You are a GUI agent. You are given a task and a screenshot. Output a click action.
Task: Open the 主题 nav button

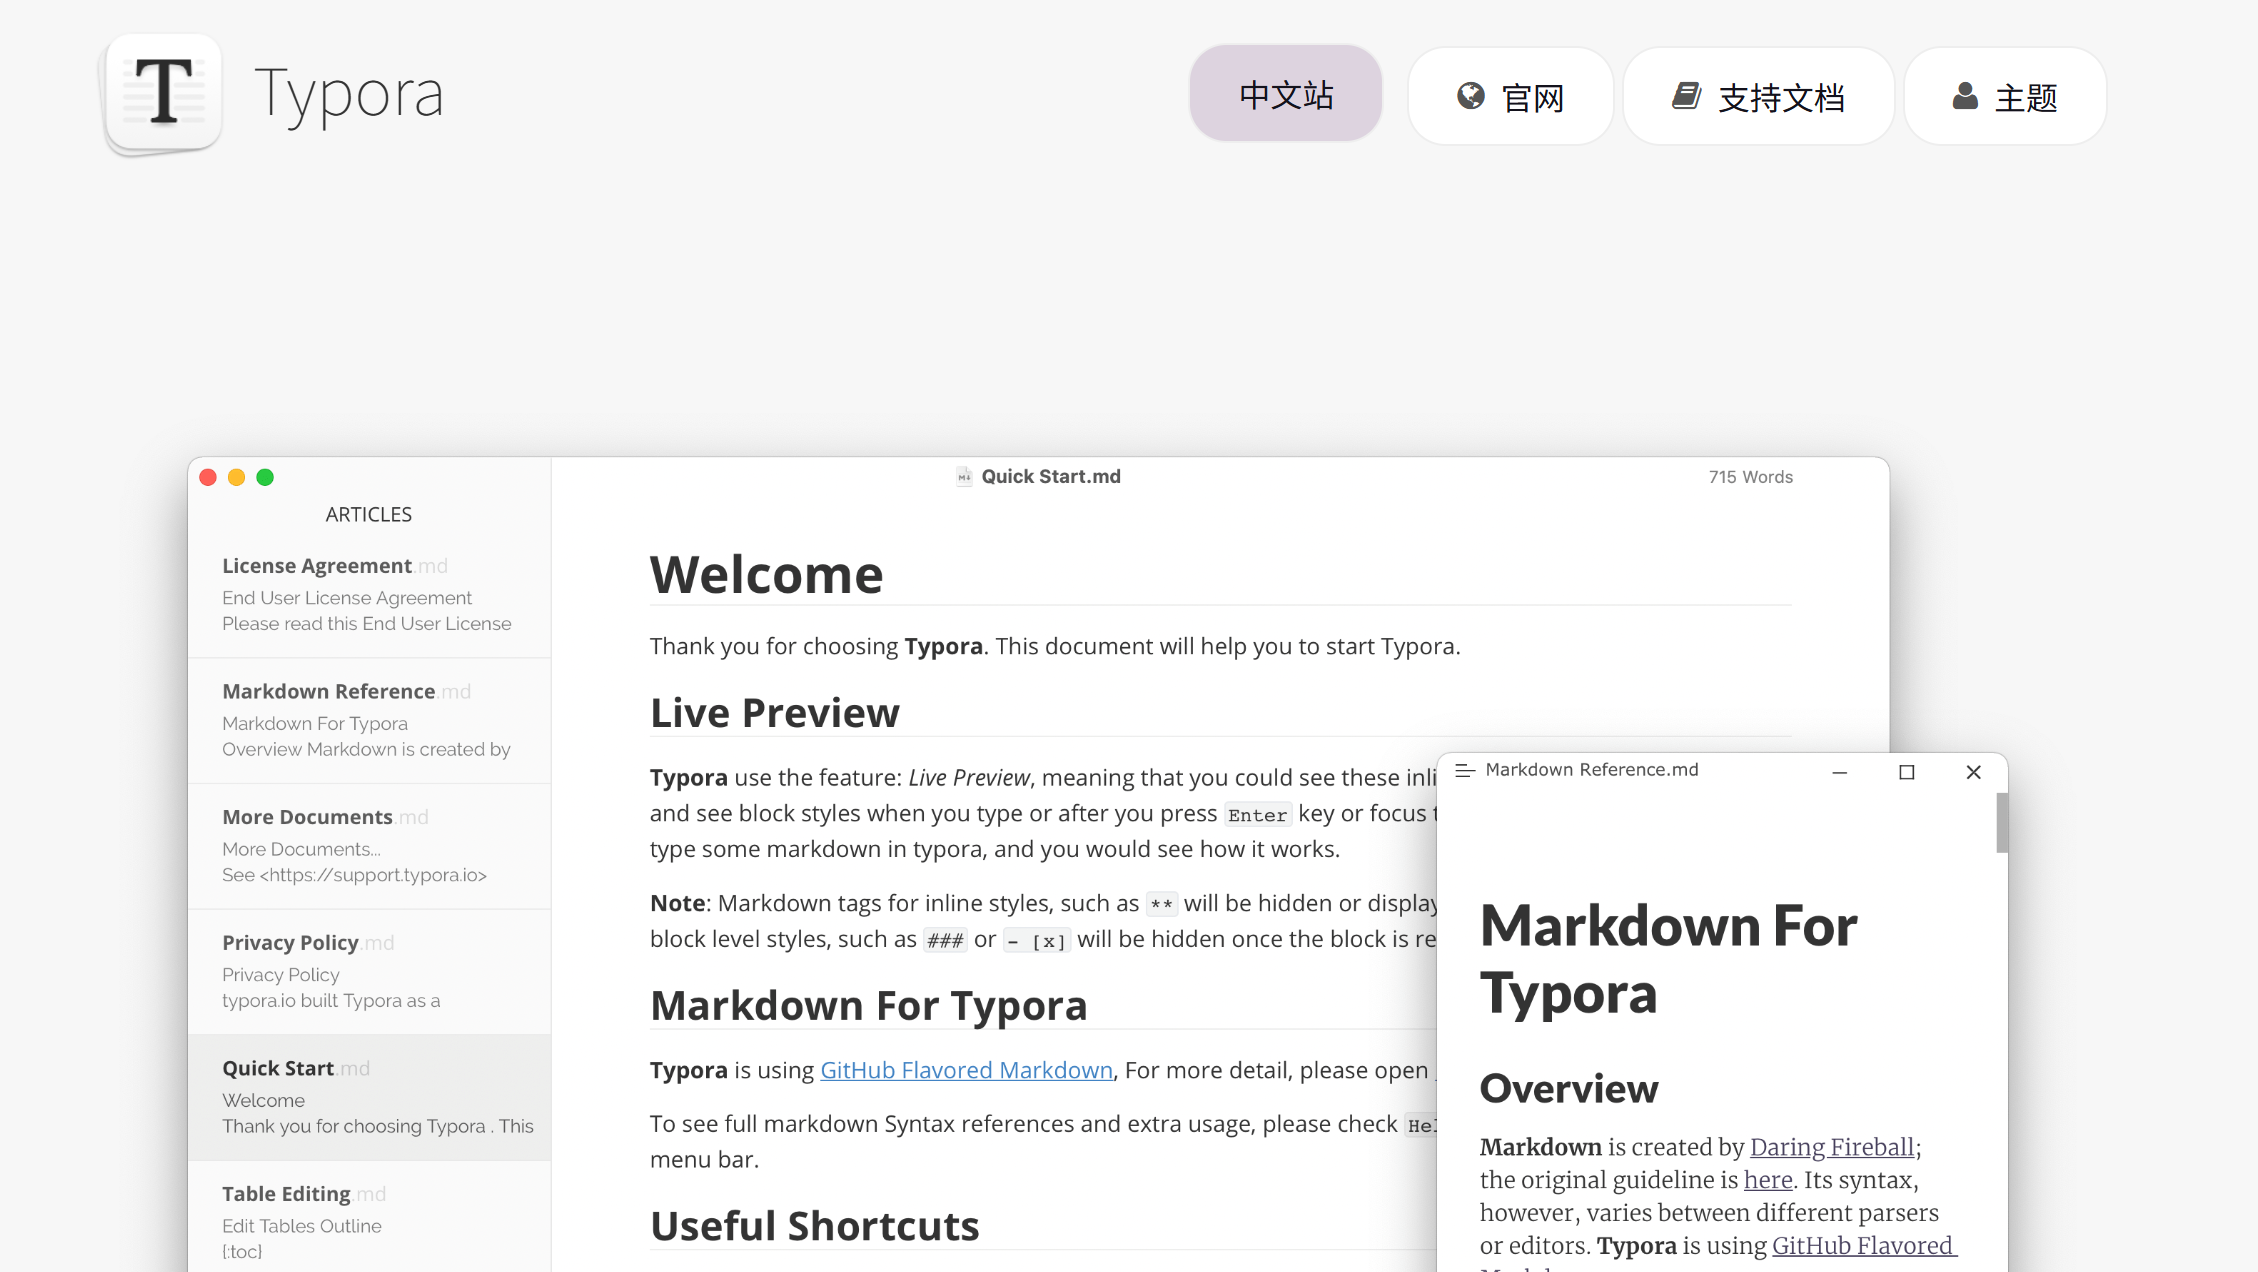coord(2005,96)
